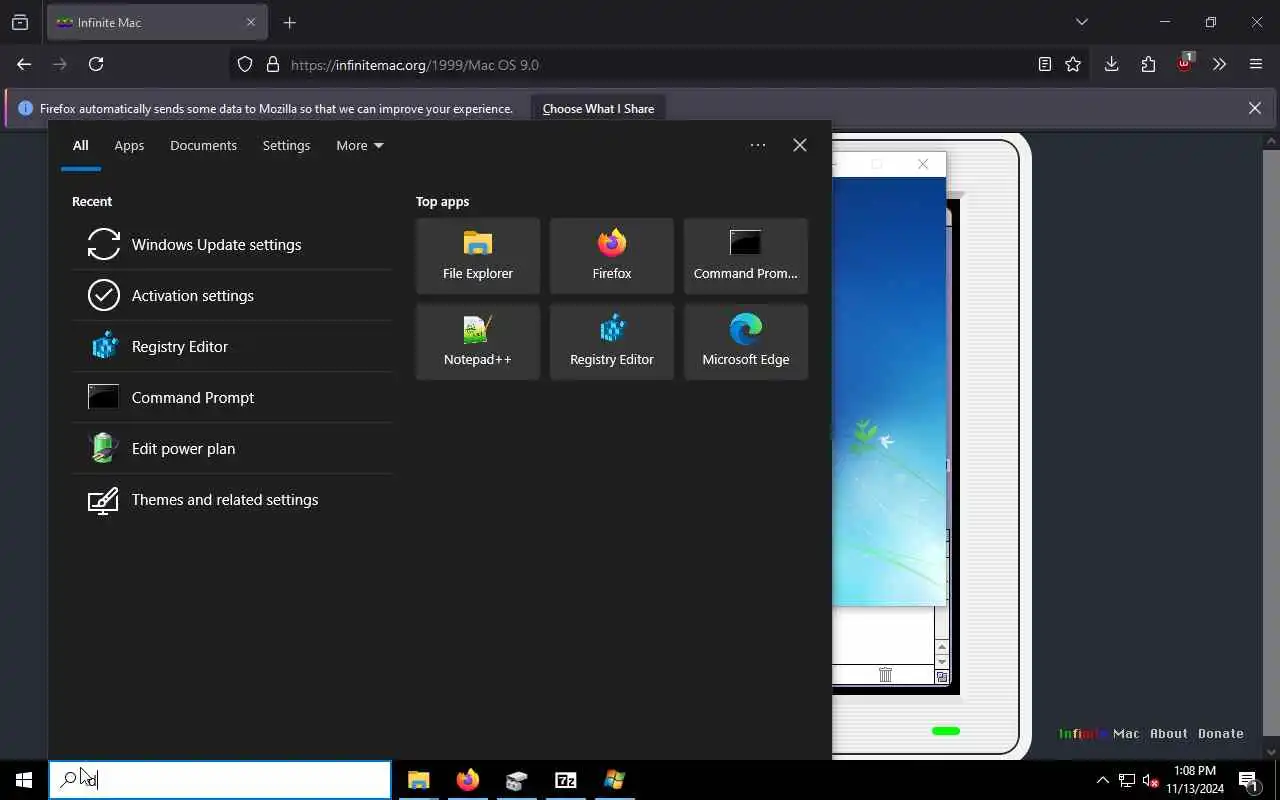
Task: Dismiss the Firefox data notification bar
Action: pyautogui.click(x=1255, y=108)
